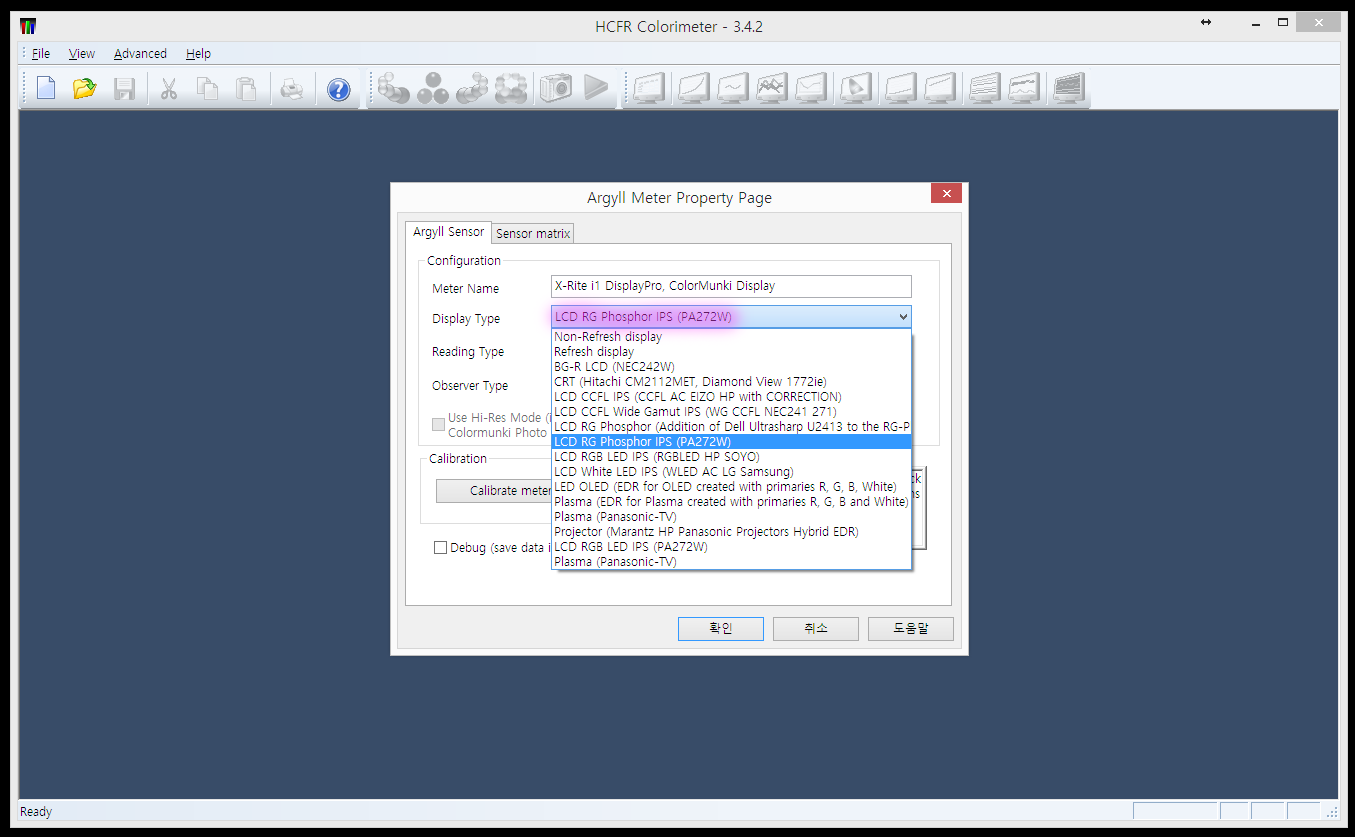Viewport: 1355px width, 837px height.
Task: Select Projector Marantz HP Panasonic option
Action: tap(731, 532)
